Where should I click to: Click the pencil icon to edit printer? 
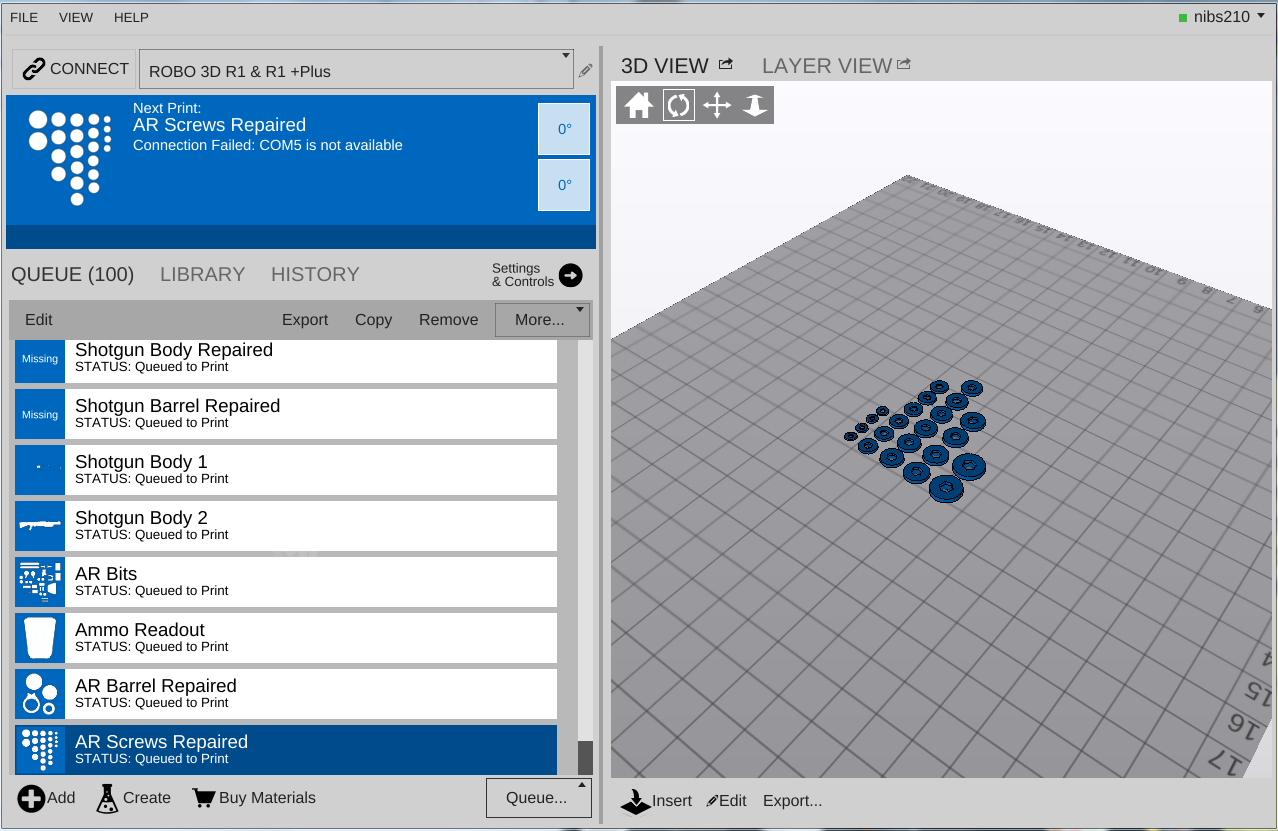(585, 71)
